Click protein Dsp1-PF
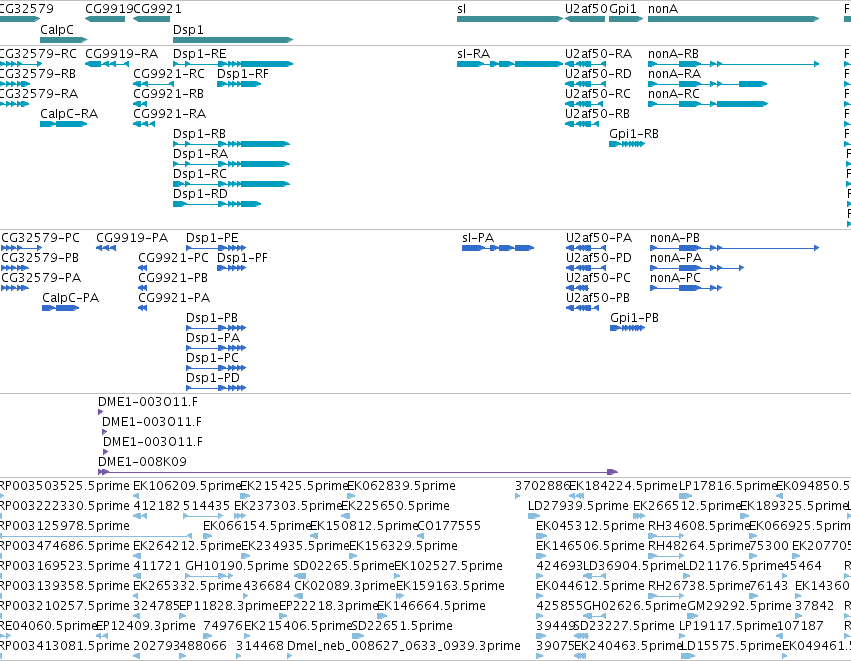The height and width of the screenshot is (661, 851). coord(232,268)
